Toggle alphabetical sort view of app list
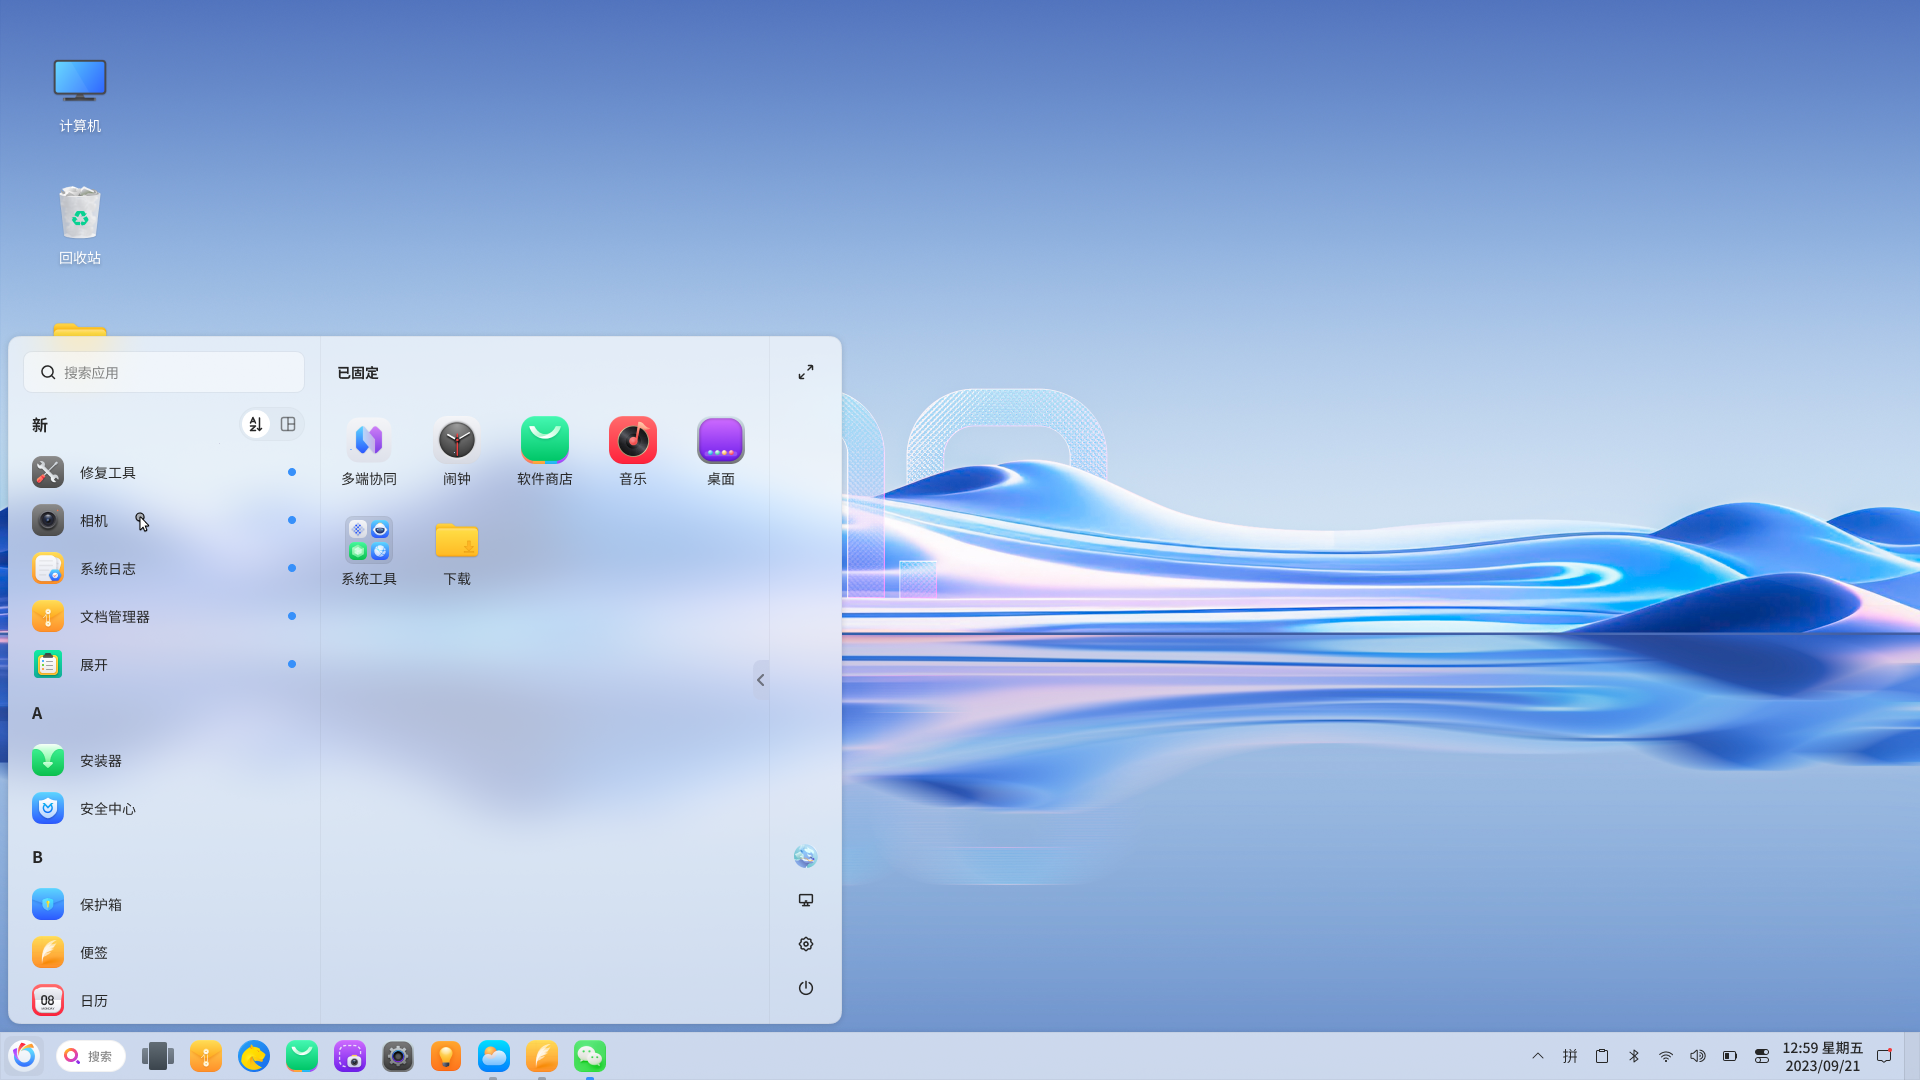The width and height of the screenshot is (1920, 1080). [256, 424]
